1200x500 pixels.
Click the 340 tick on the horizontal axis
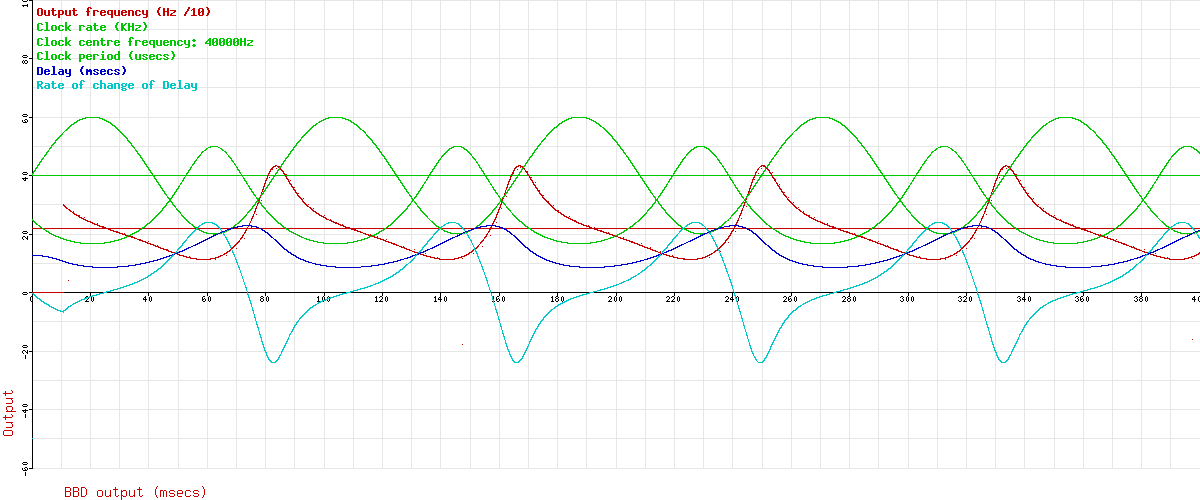(x=1023, y=299)
